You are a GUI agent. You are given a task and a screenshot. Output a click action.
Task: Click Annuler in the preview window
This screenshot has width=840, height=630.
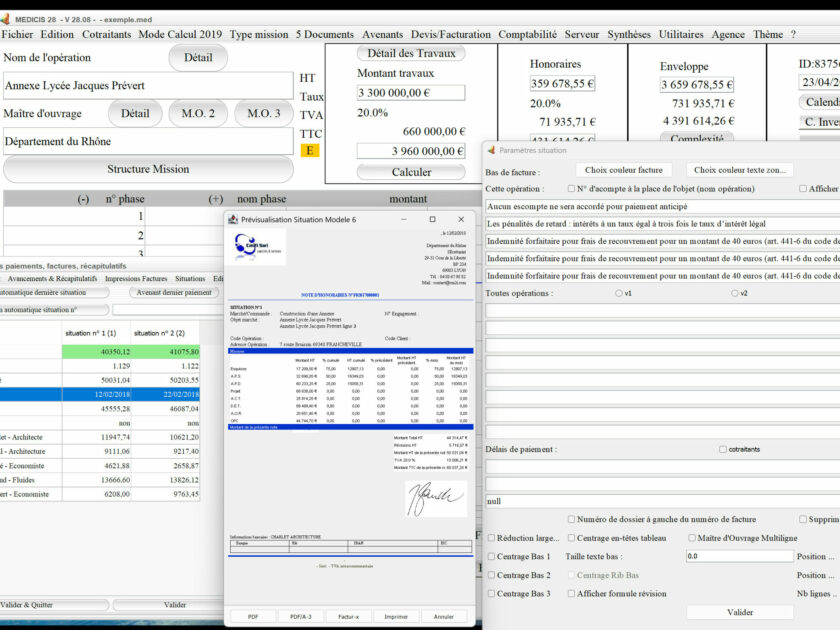pos(444,617)
